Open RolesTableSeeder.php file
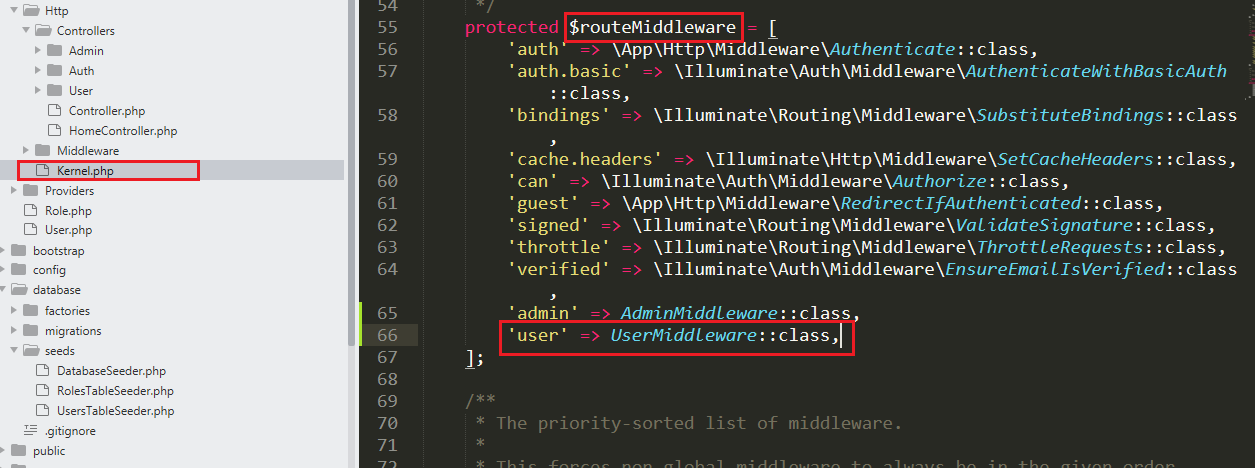This screenshot has height=468, width=1255. click(x=115, y=391)
